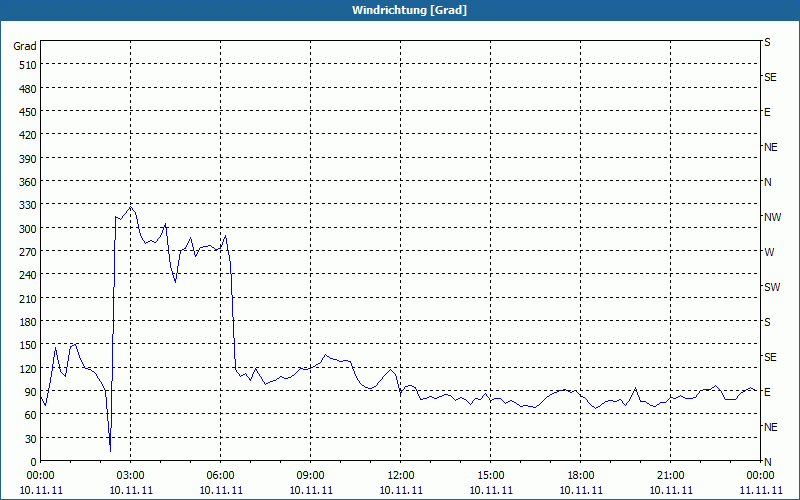Click the 18:00 time axis label
Viewport: 800px width, 500px height.
580,475
